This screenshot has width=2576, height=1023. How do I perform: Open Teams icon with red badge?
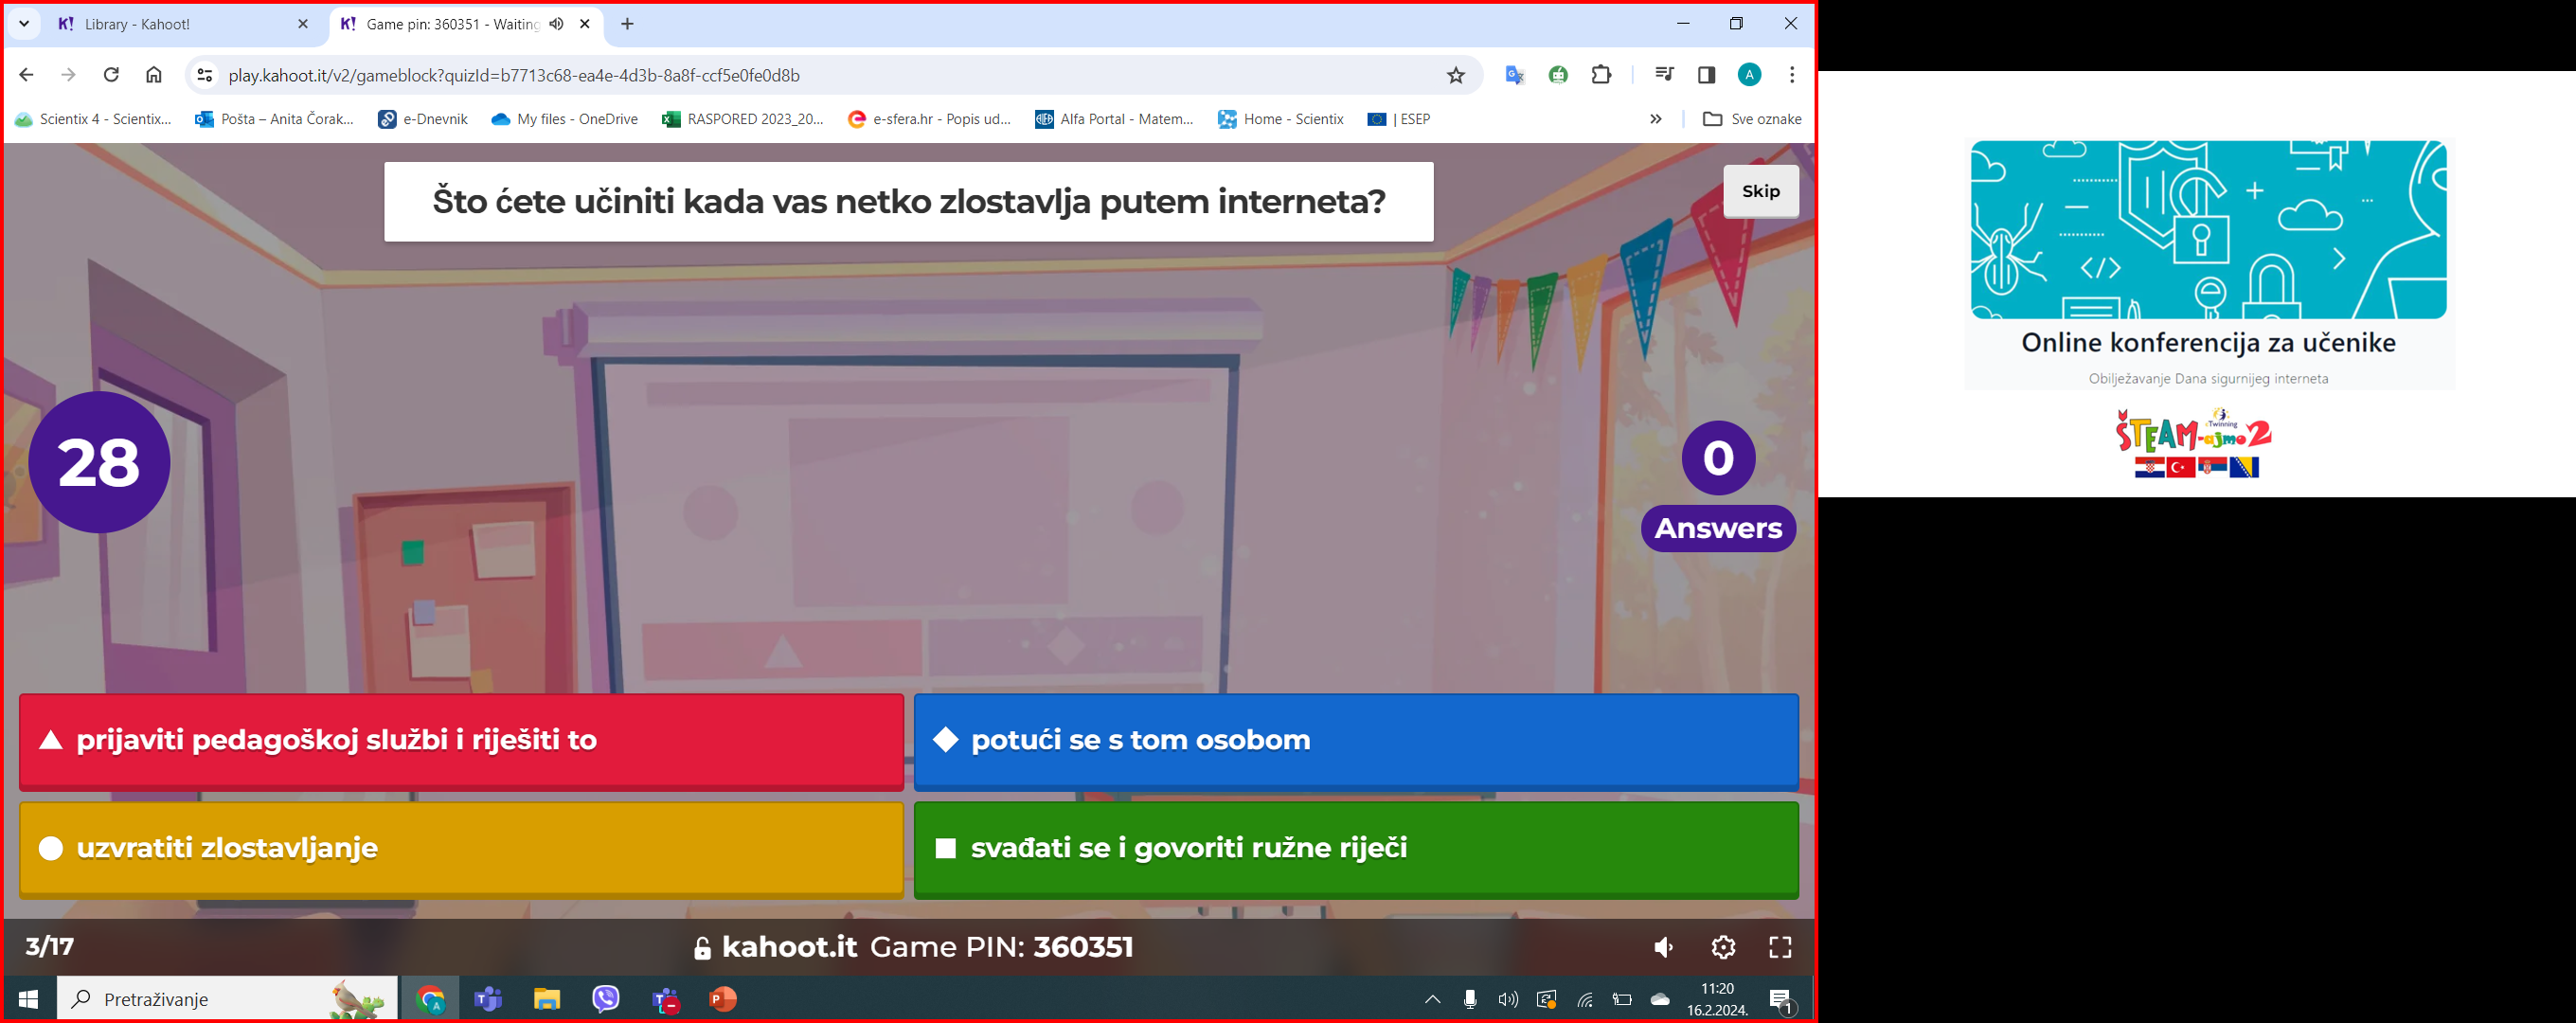click(665, 999)
